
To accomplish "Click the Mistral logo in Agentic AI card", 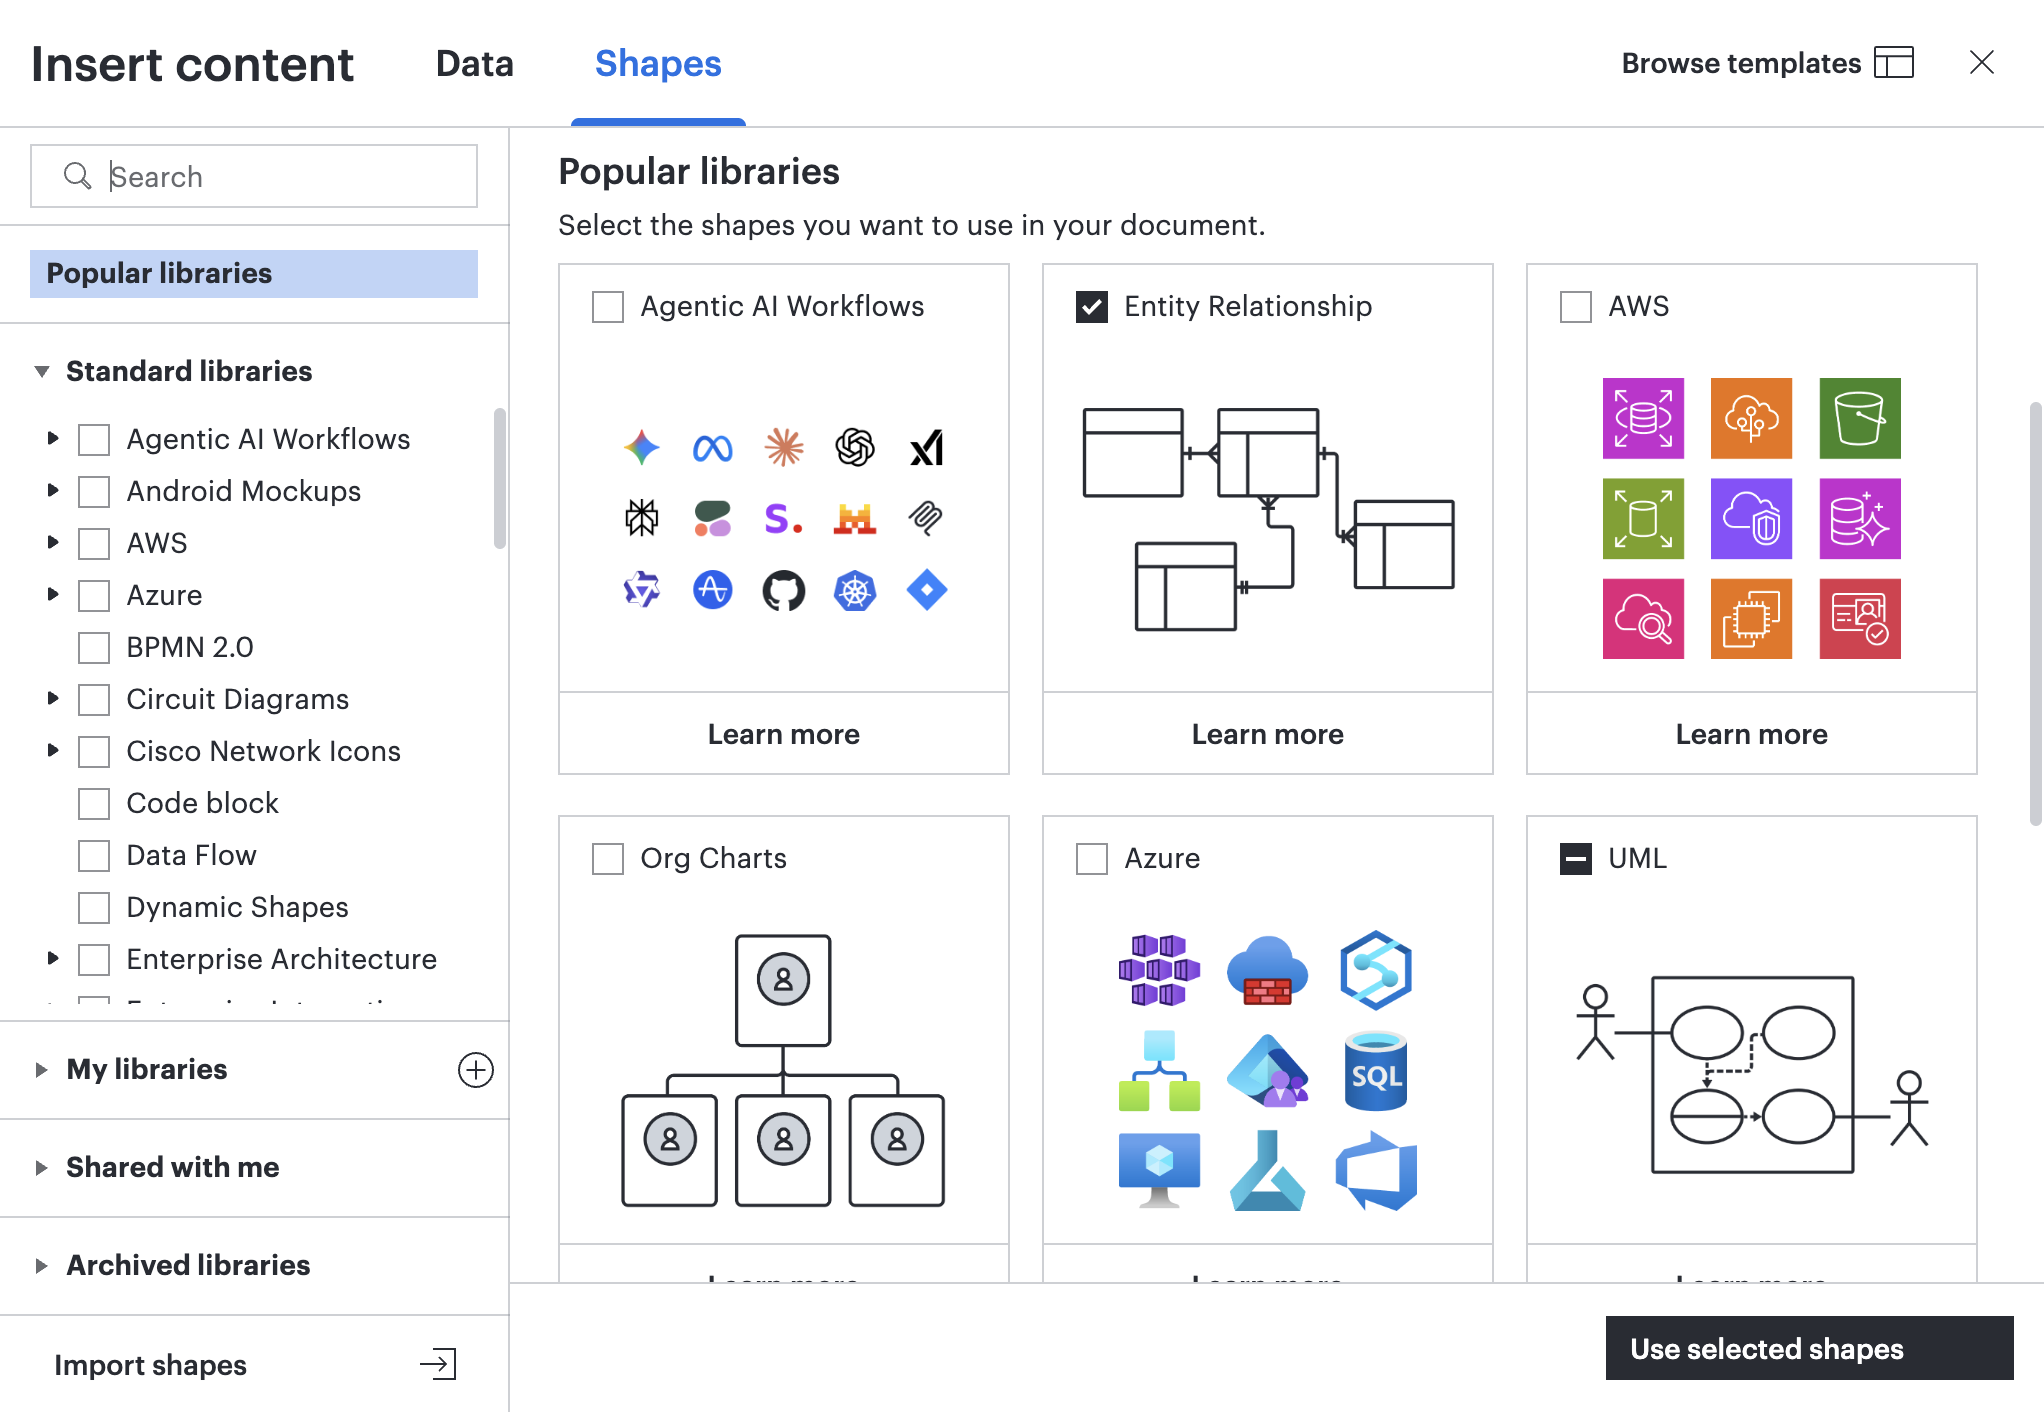I will [855, 519].
